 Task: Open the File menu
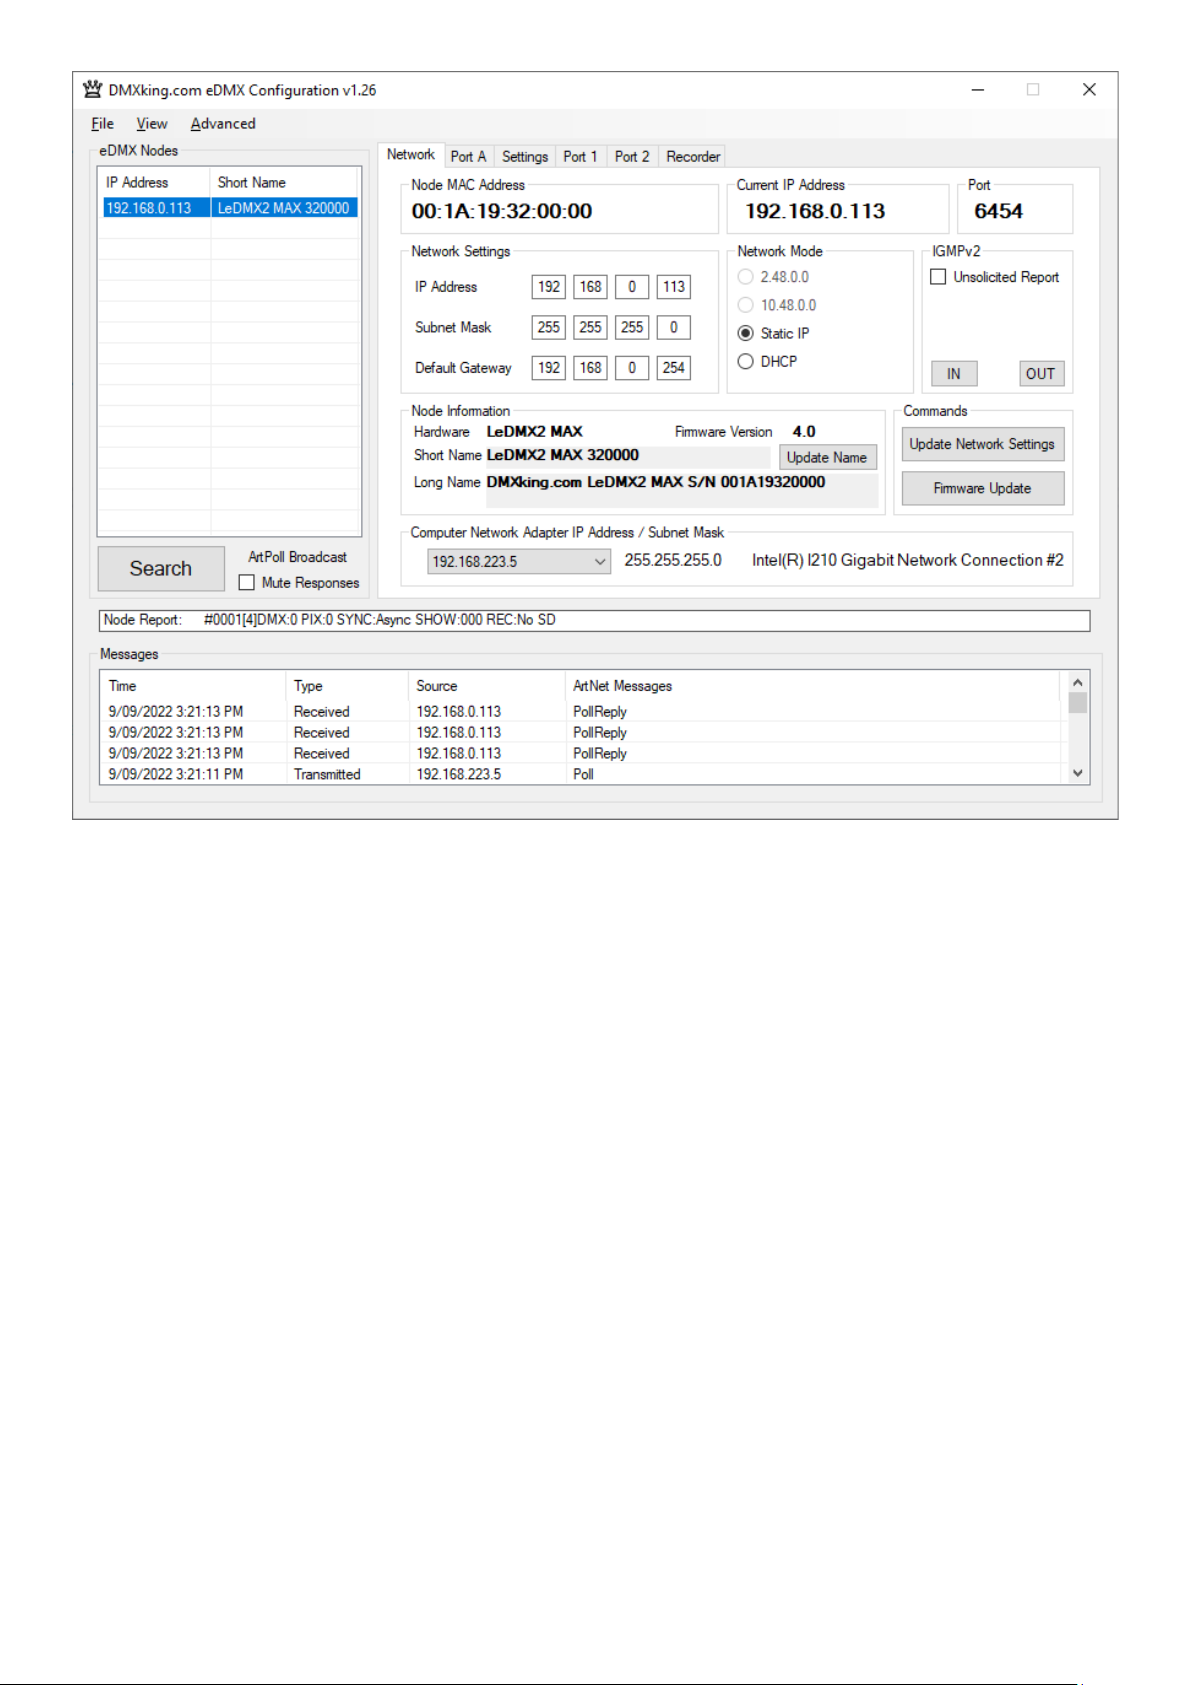[x=102, y=124]
